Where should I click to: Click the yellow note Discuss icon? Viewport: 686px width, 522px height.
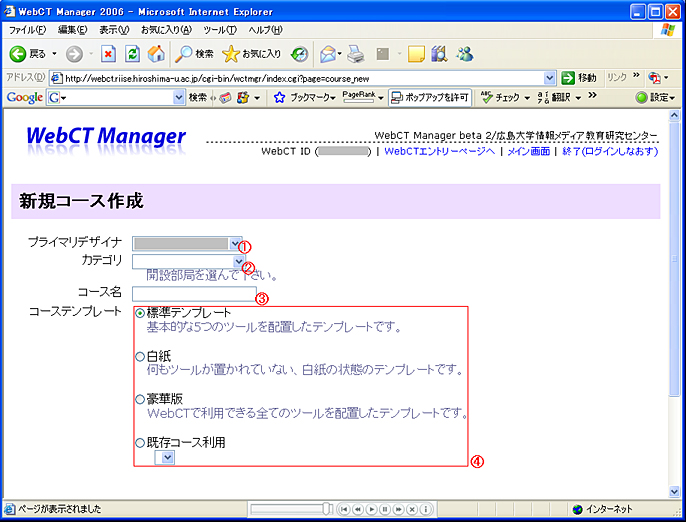coord(416,54)
